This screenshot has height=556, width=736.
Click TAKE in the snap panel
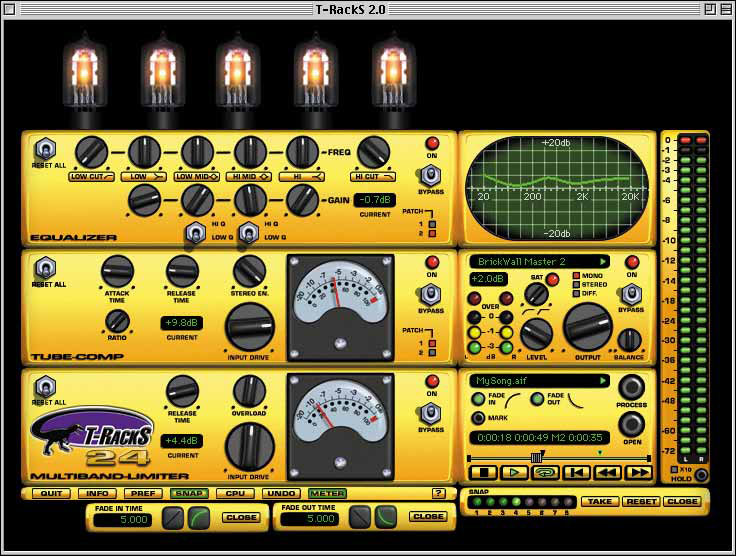599,502
